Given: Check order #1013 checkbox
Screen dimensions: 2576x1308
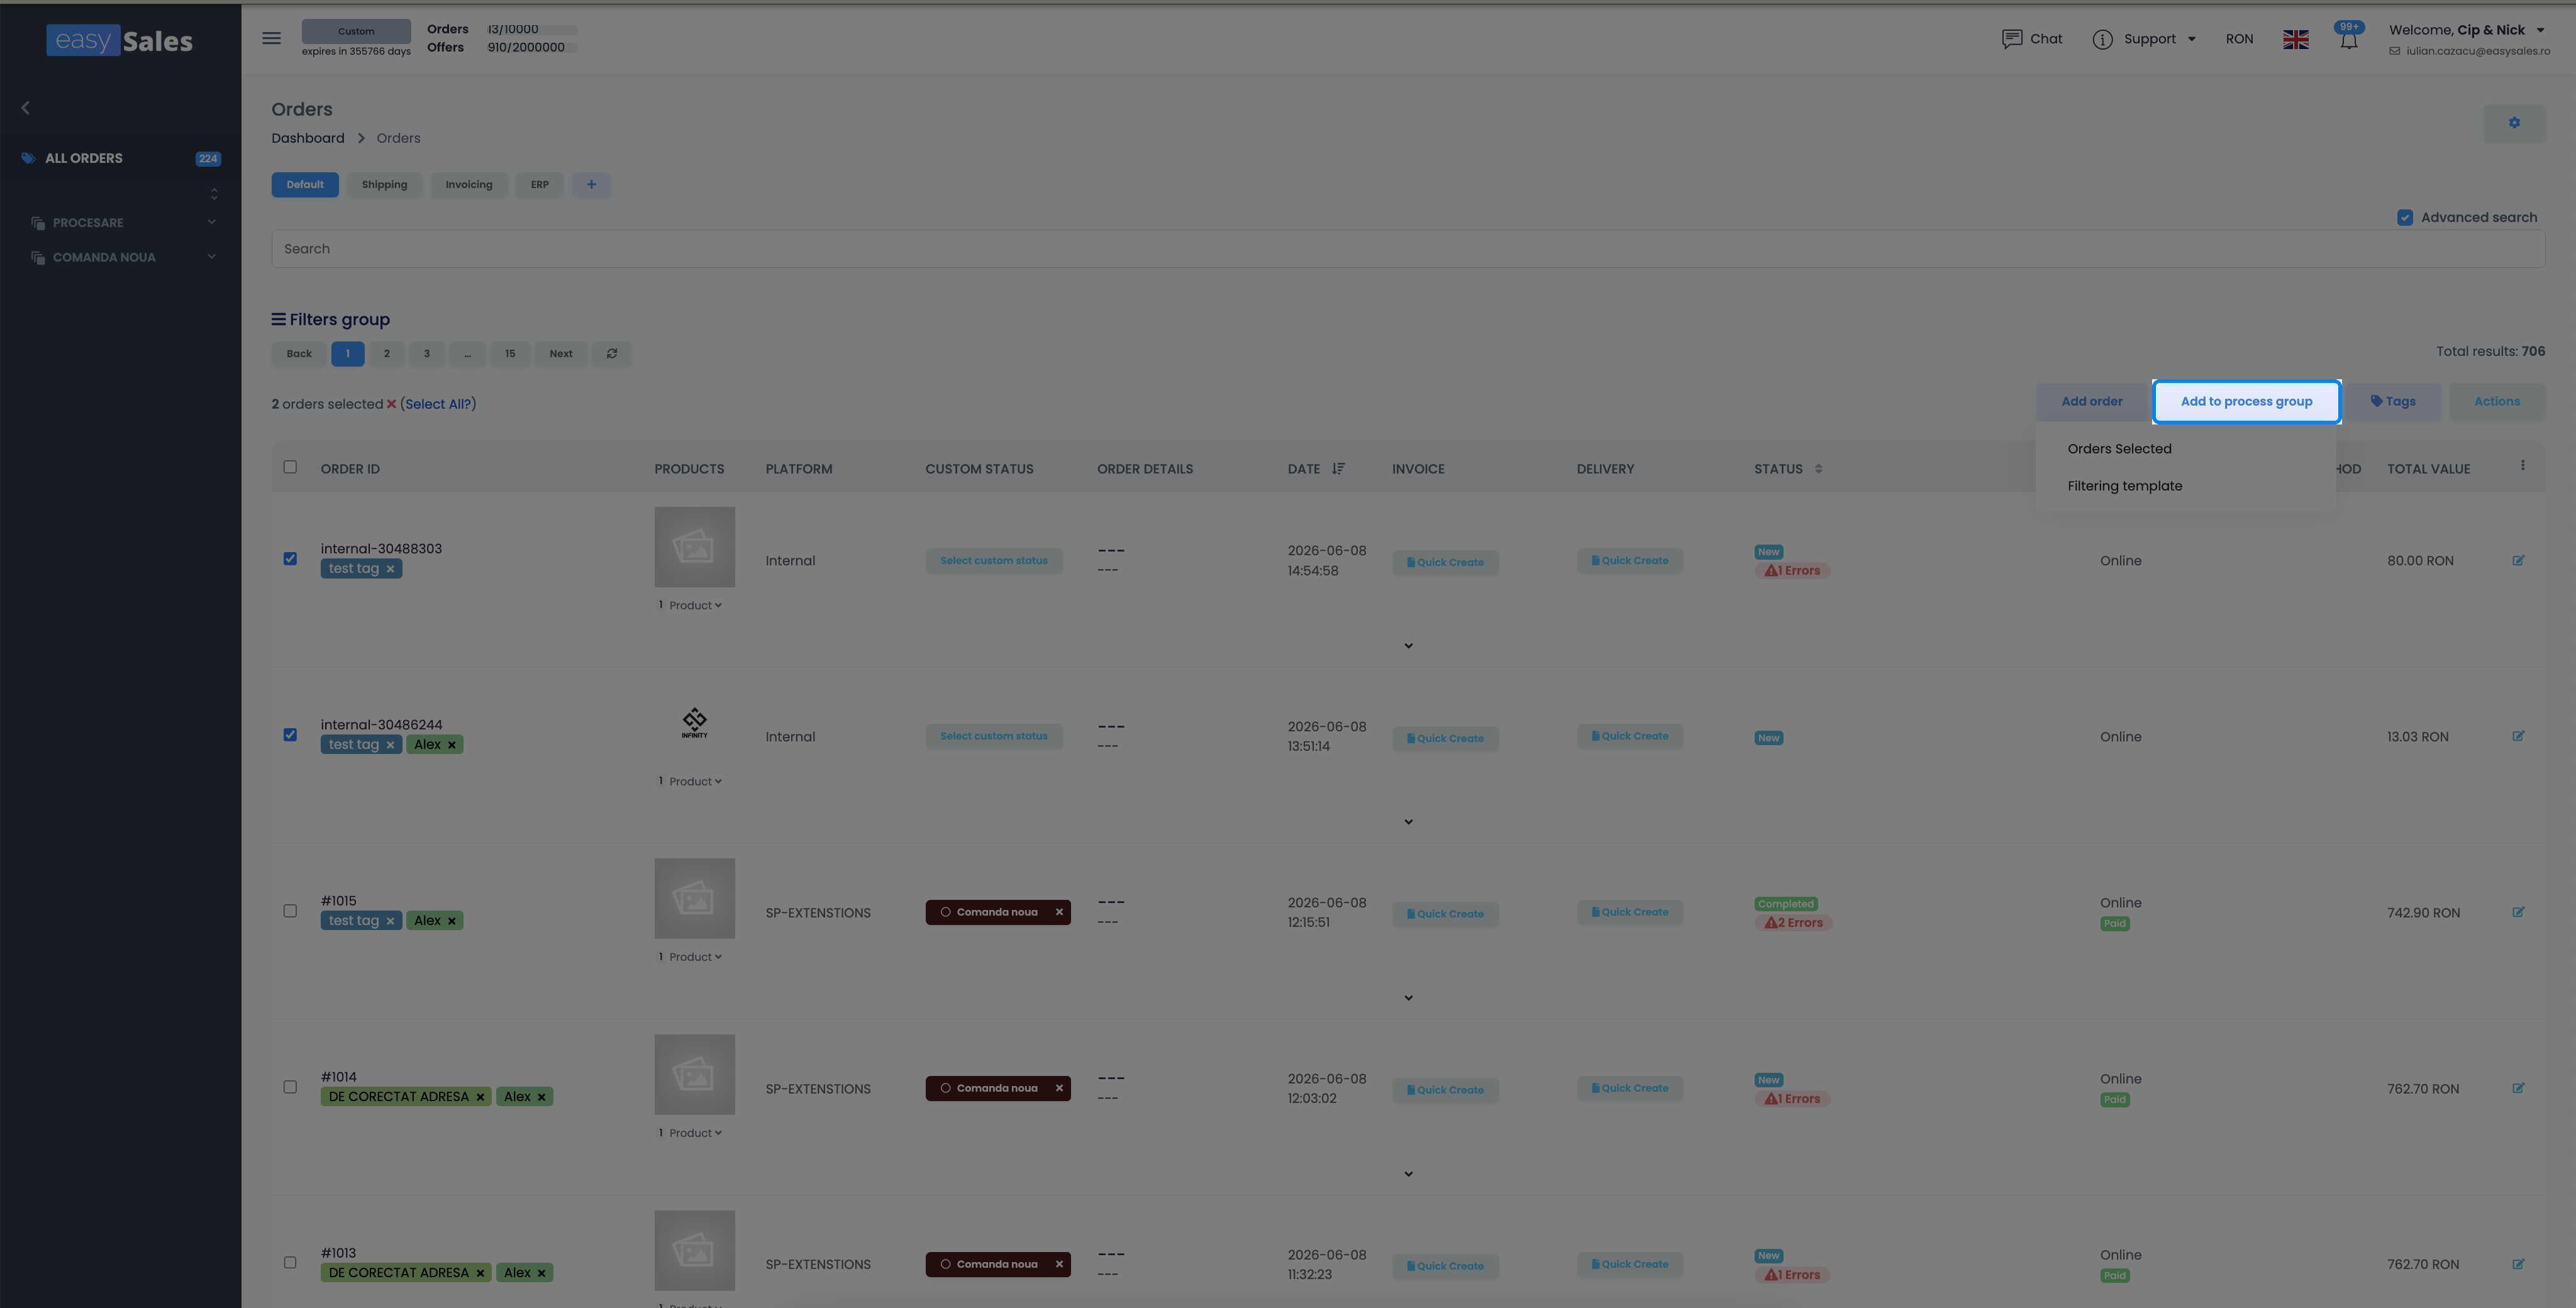Looking at the screenshot, I should pos(290,1263).
